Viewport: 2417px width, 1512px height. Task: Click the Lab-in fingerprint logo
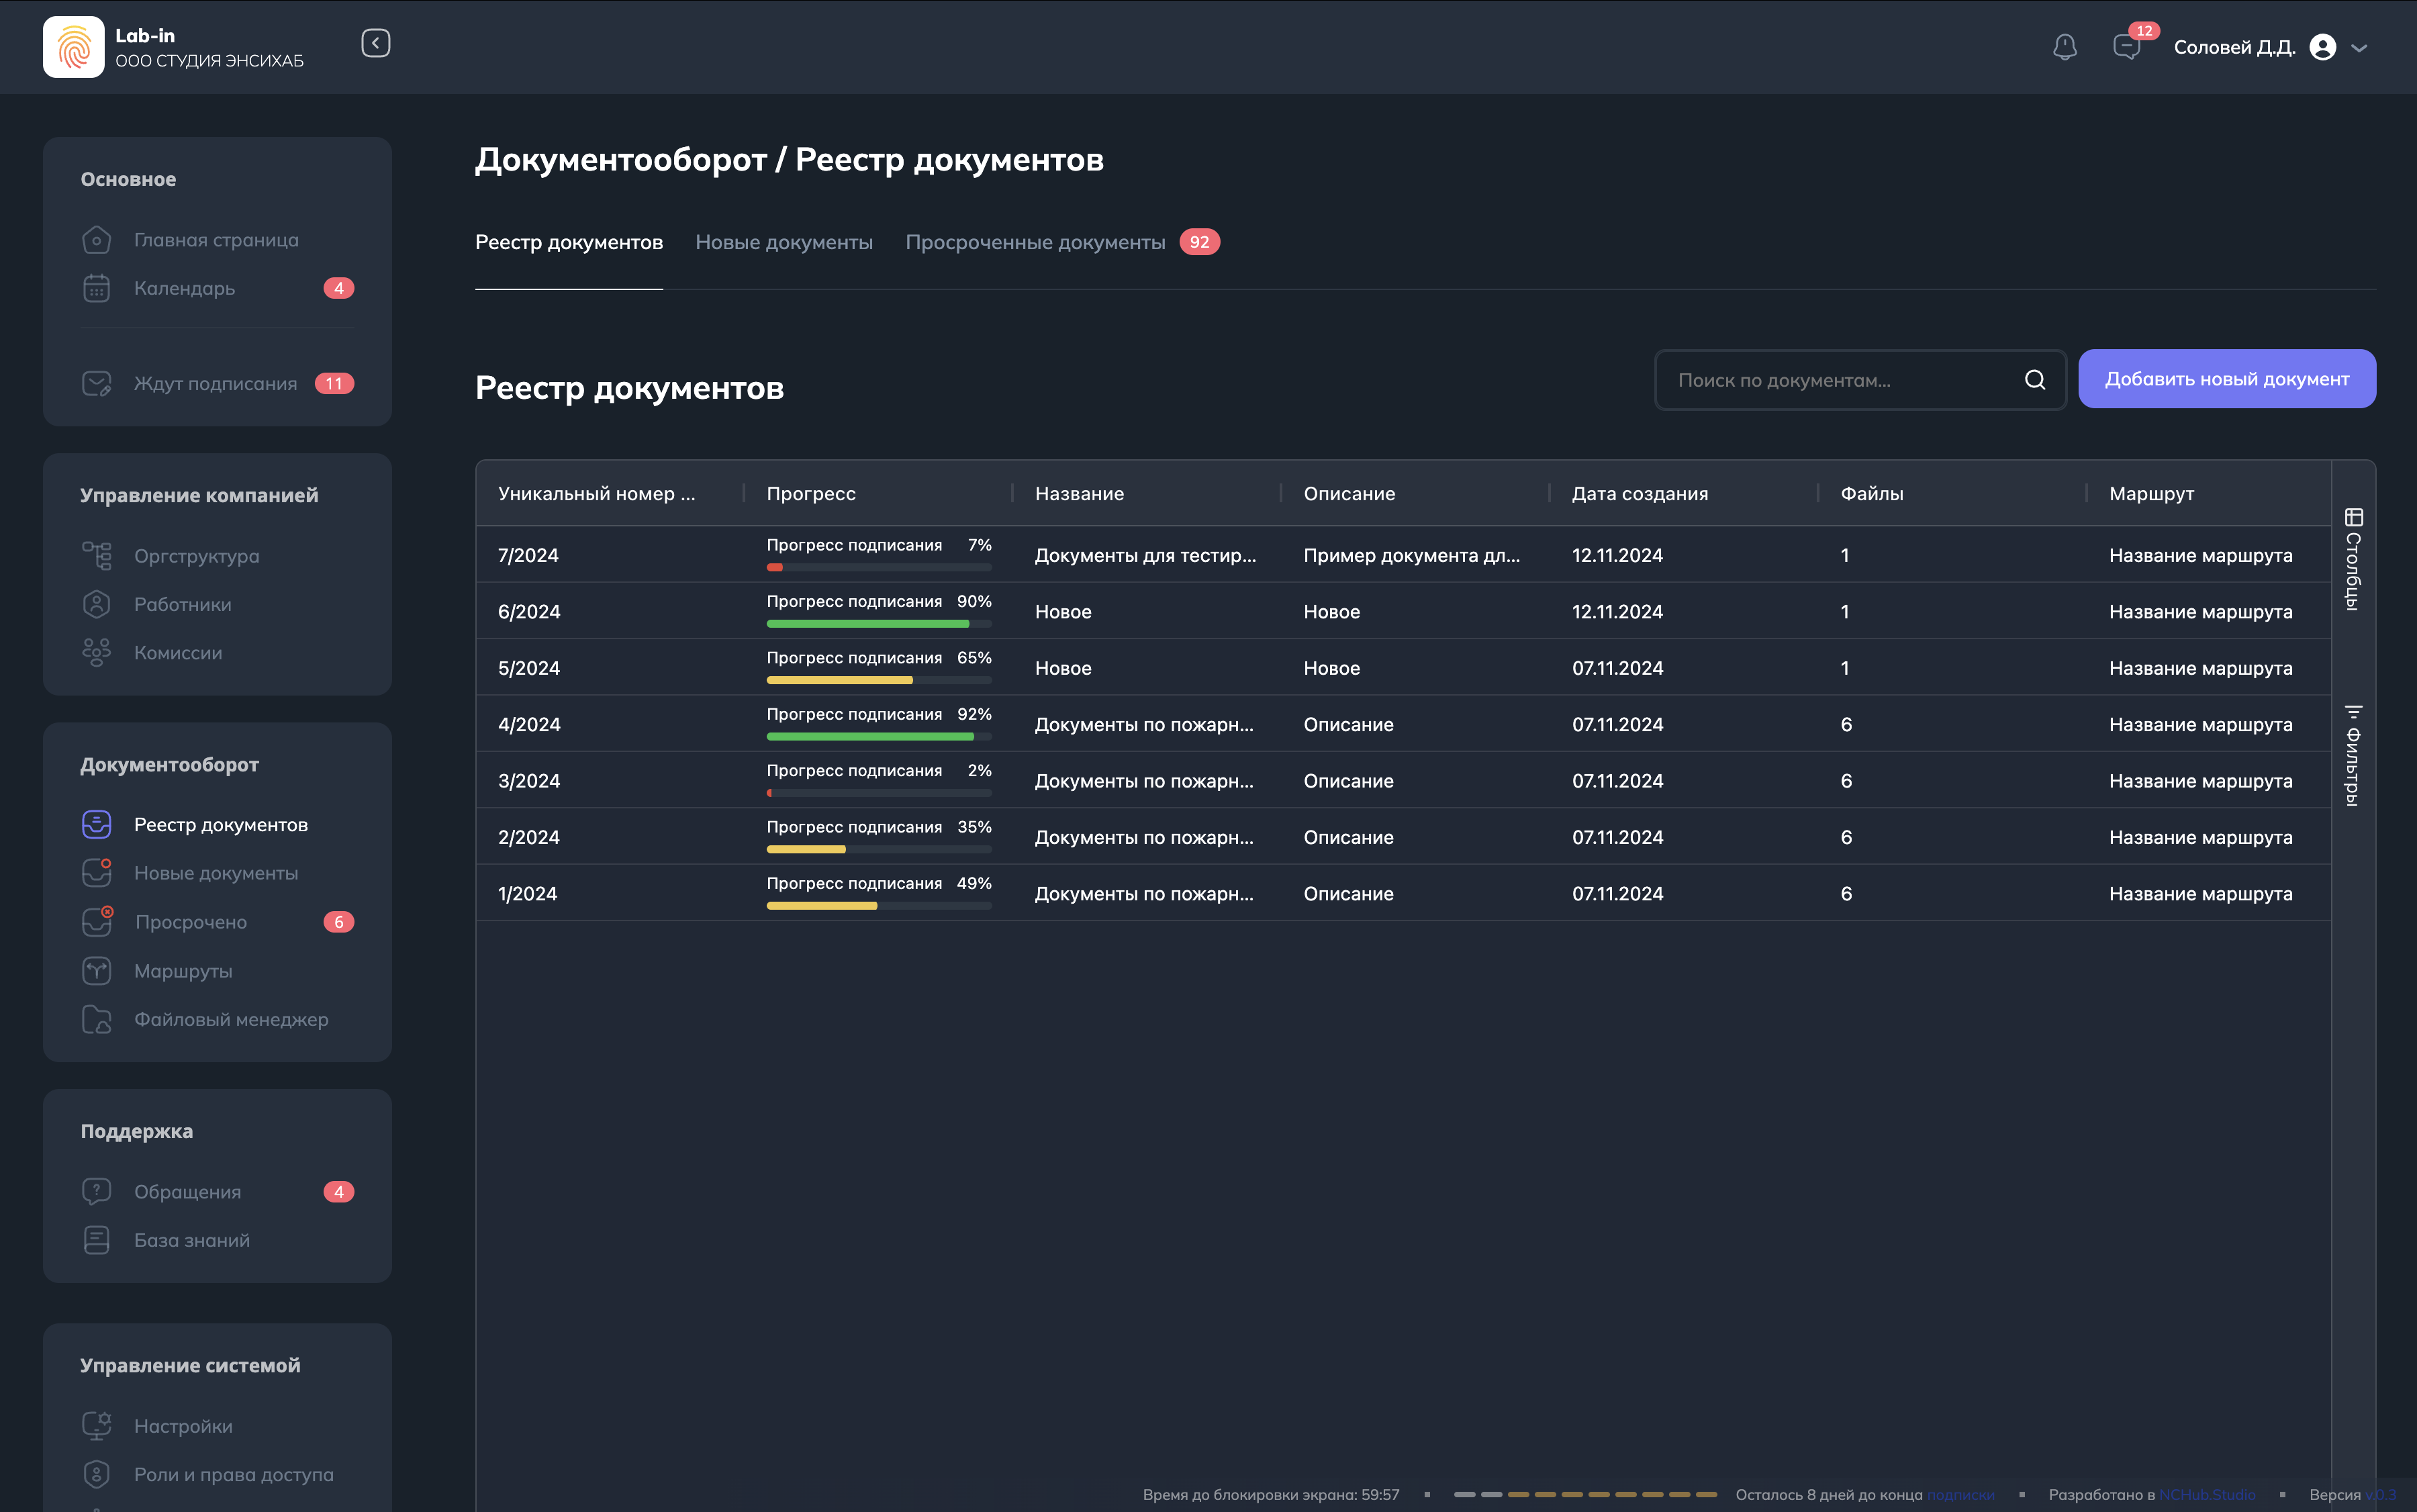click(x=73, y=47)
